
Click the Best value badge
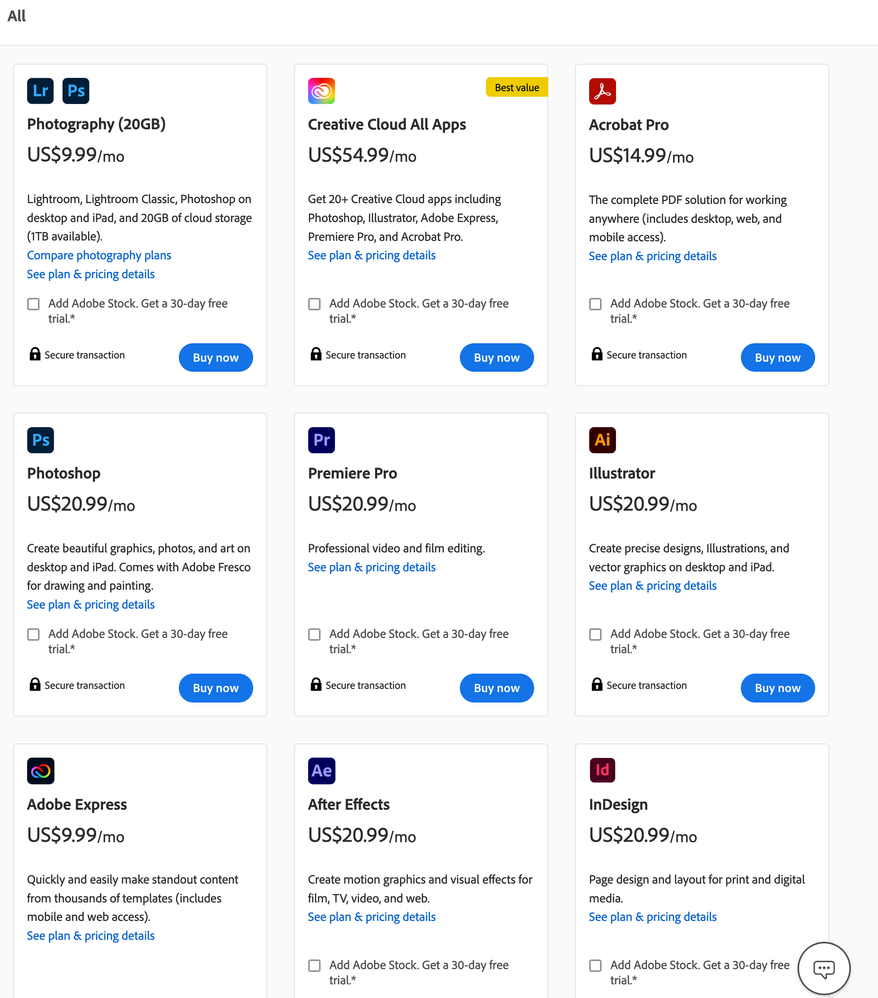tap(516, 88)
